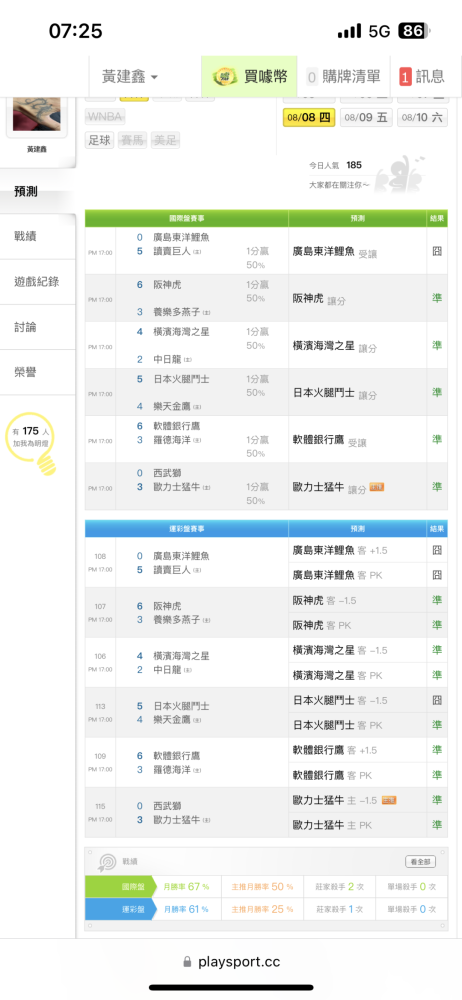Select the 08/08 四 date tab
This screenshot has width=462, height=1000.
[x=309, y=118]
